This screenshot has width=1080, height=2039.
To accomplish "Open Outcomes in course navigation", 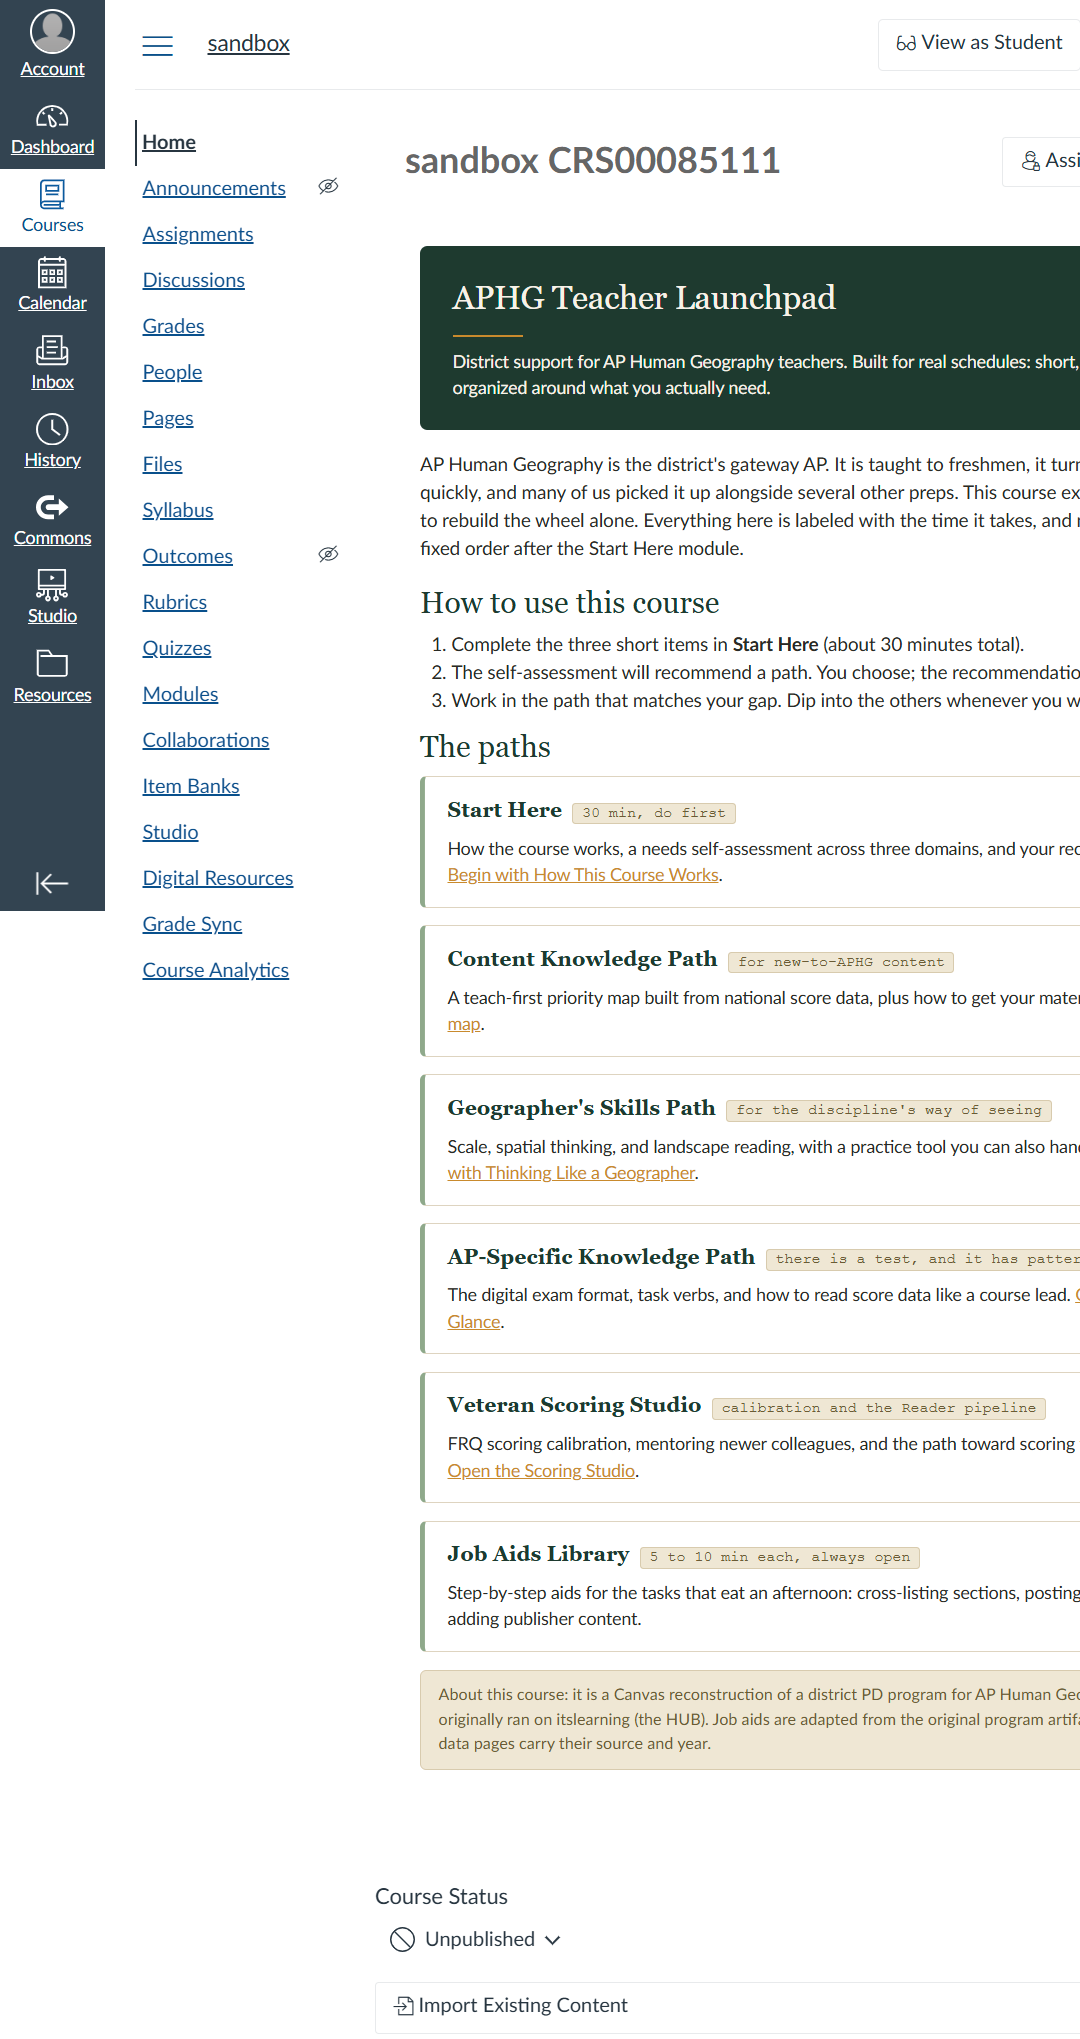I will coord(188,556).
